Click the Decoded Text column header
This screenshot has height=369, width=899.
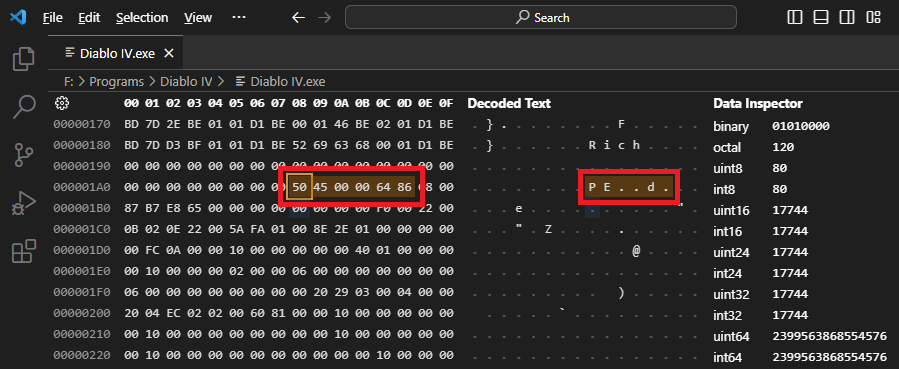509,104
